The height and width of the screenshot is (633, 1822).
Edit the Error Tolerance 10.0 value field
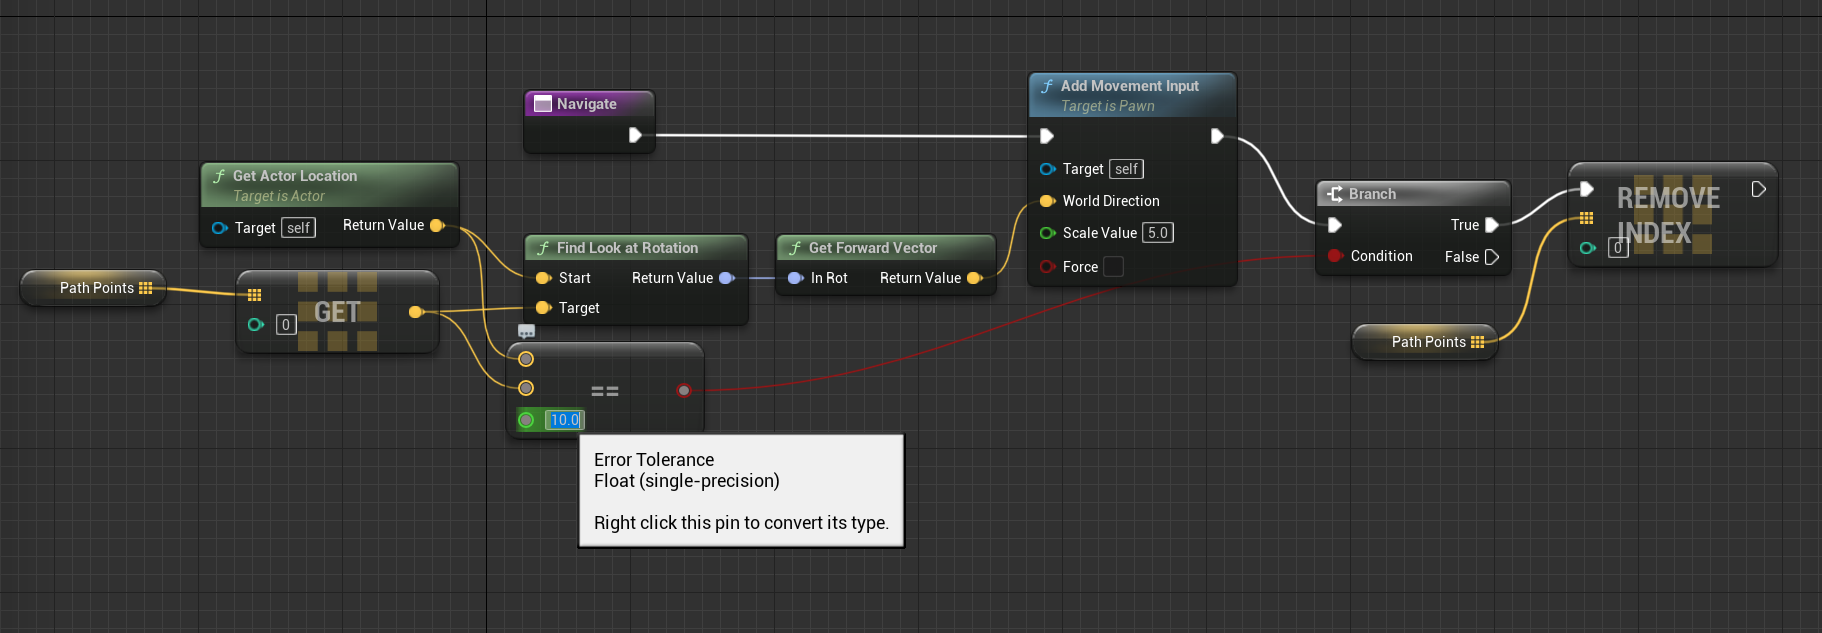coord(565,420)
